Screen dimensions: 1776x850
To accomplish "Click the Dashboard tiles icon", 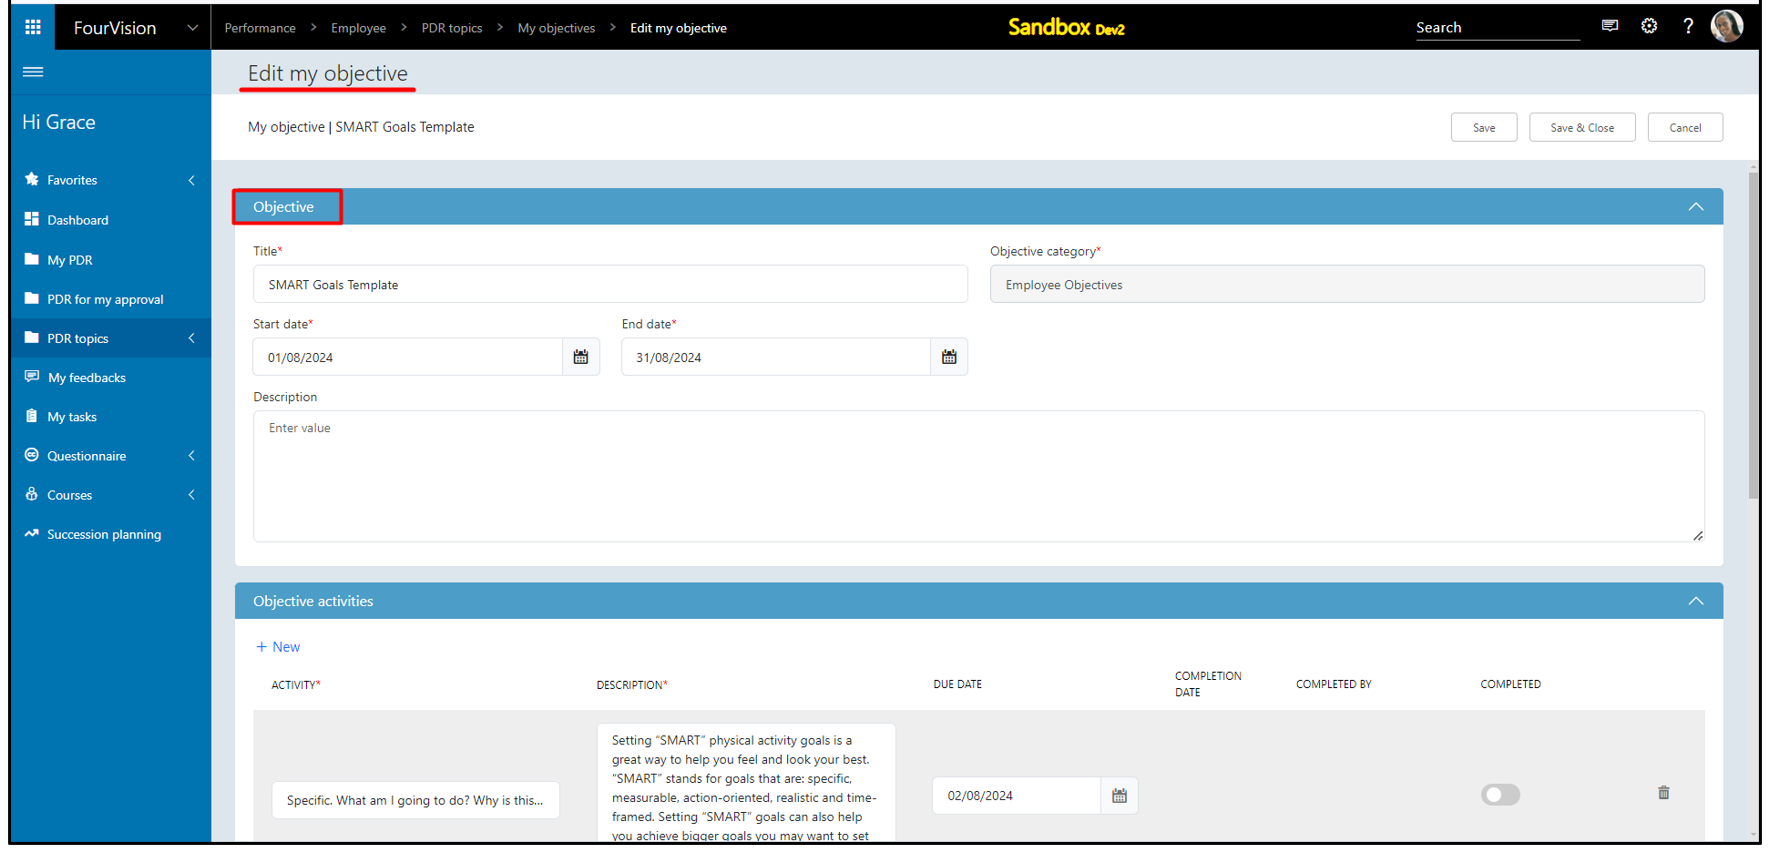I will click(x=32, y=219).
